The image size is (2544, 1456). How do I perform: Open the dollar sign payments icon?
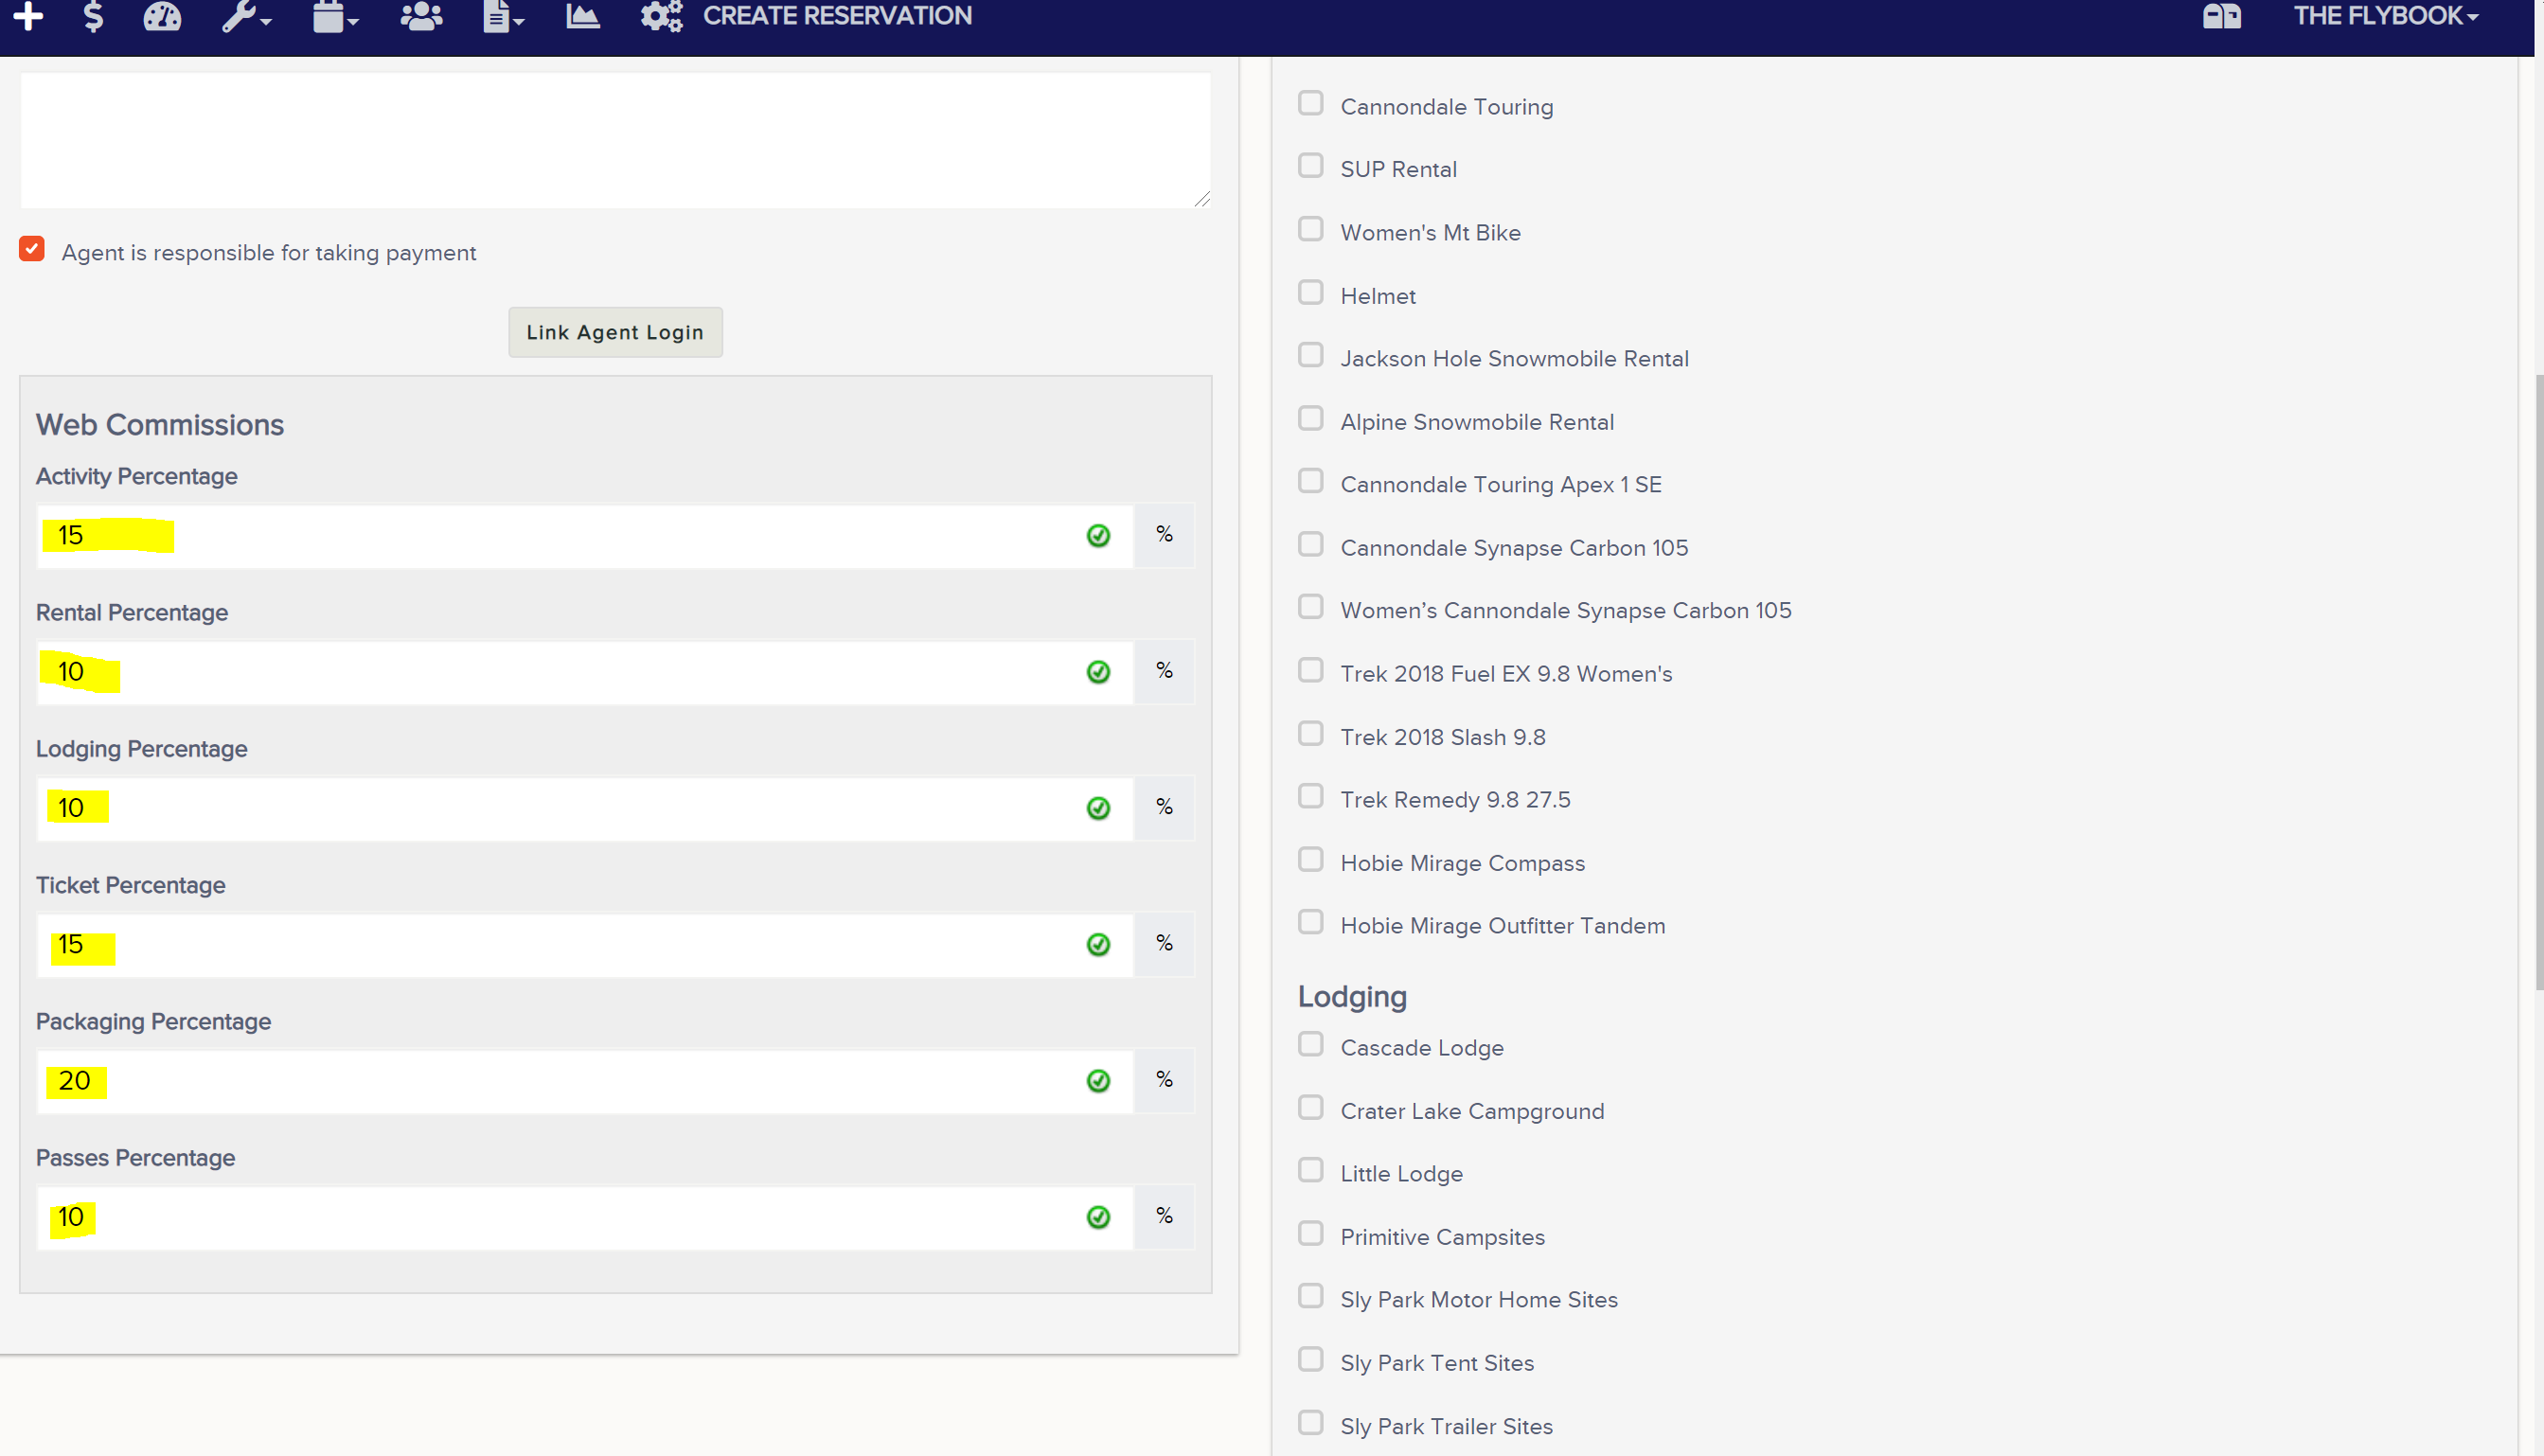tap(93, 16)
